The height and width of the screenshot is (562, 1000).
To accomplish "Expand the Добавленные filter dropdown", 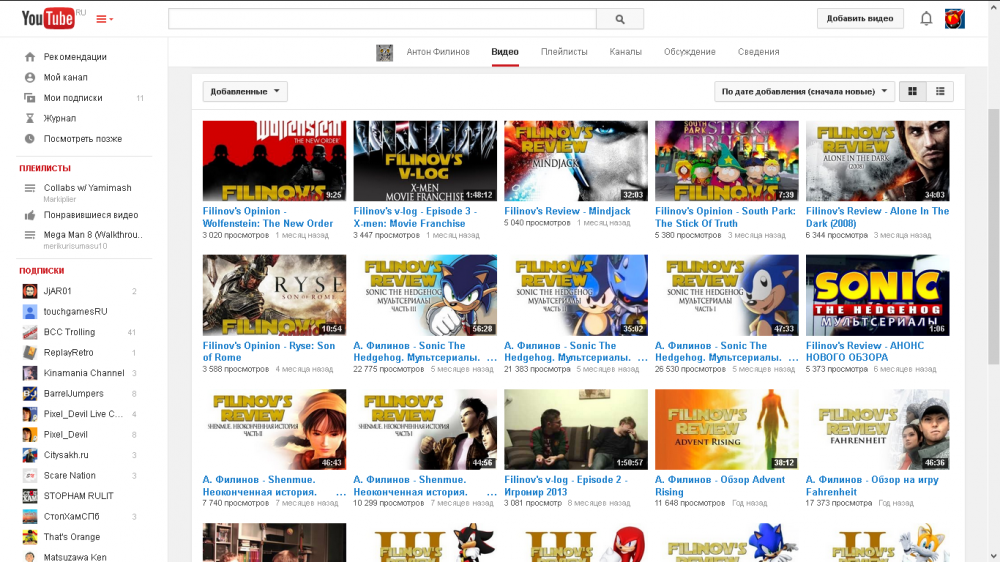I will coord(245,91).
